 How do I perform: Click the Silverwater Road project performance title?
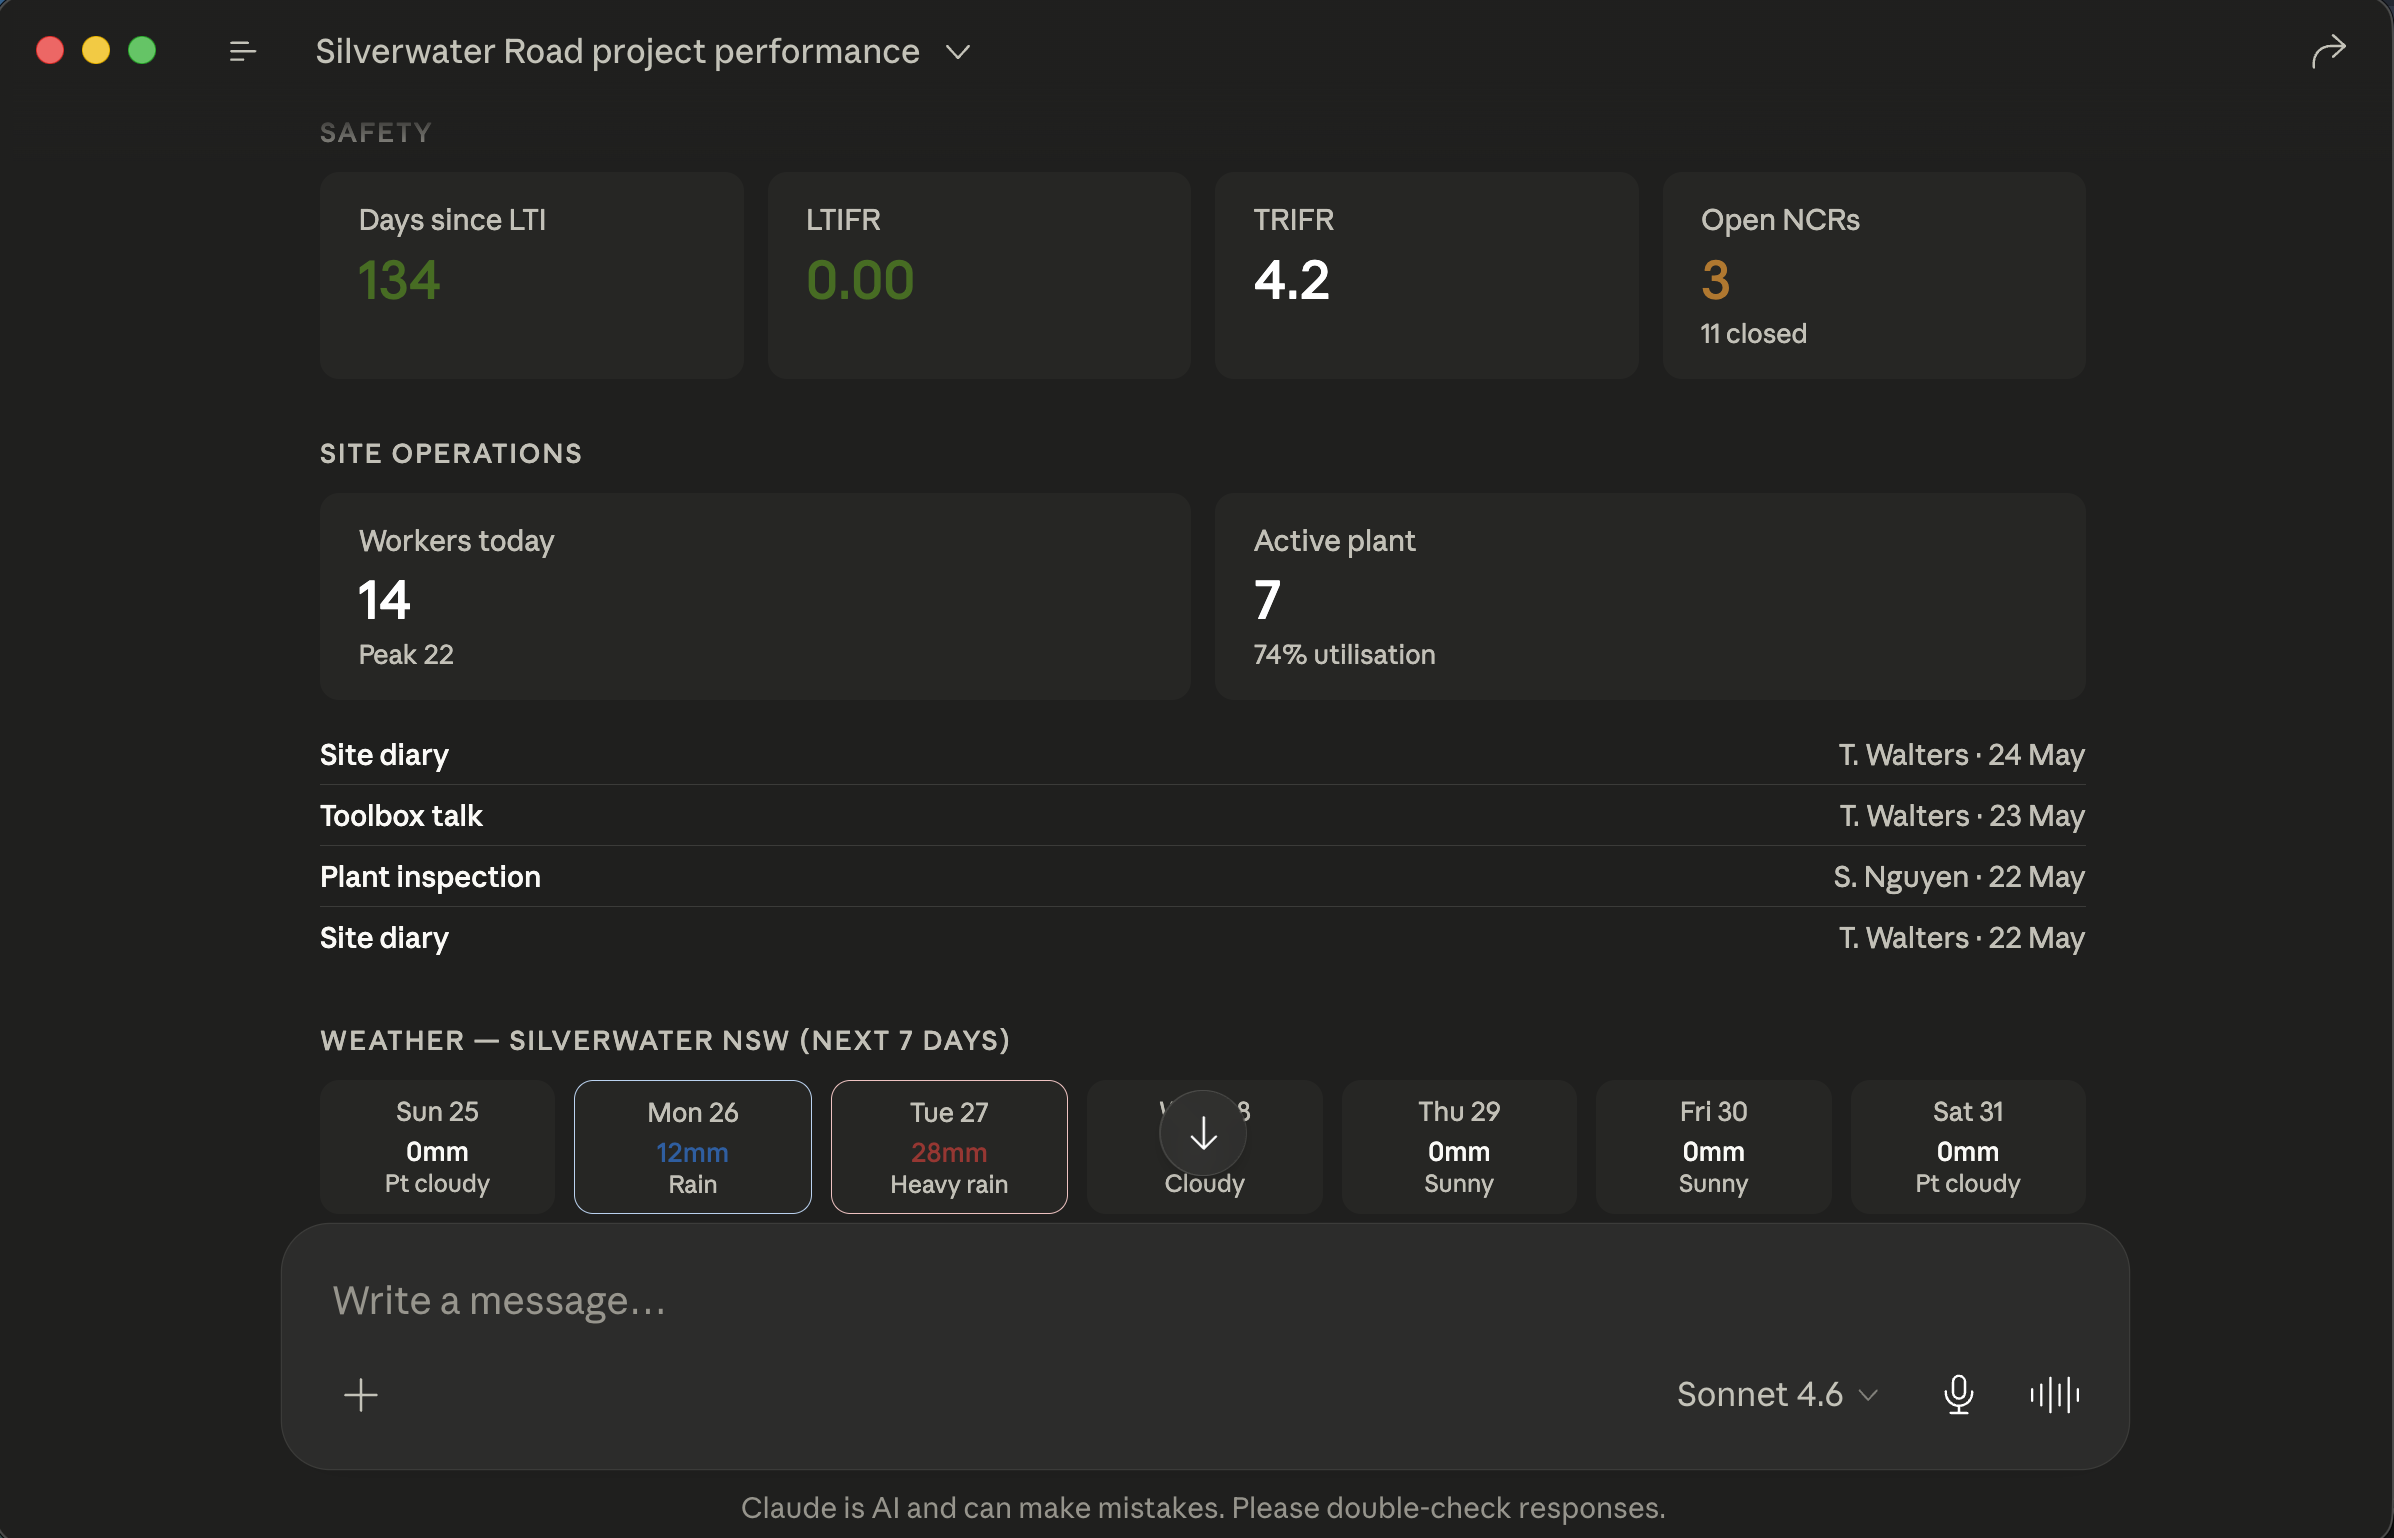[617, 51]
